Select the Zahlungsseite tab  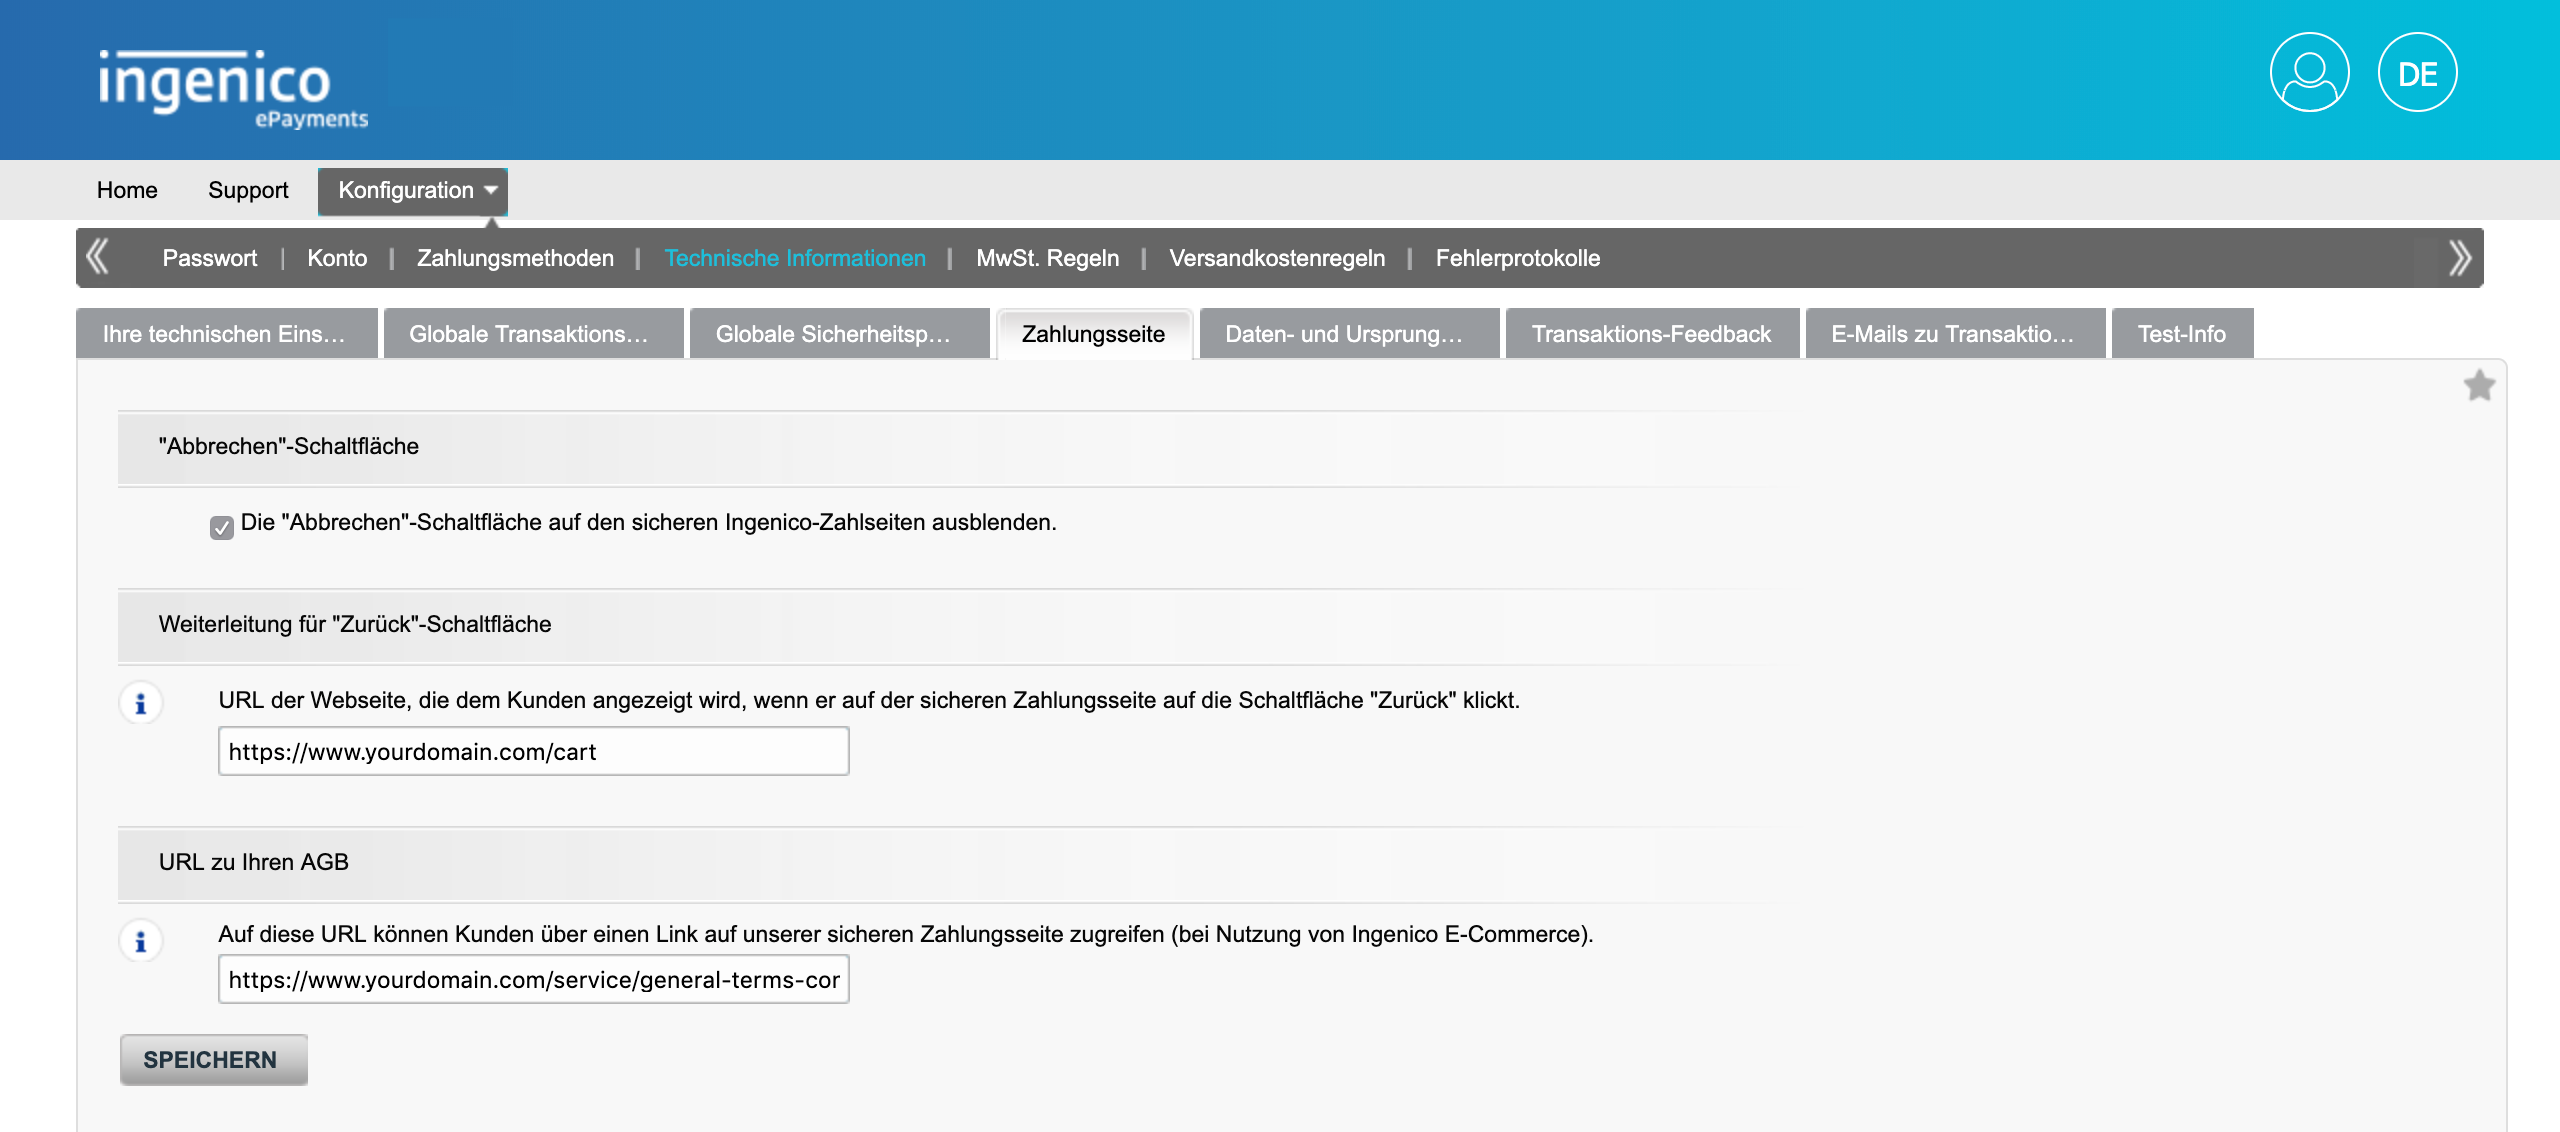click(x=1094, y=333)
